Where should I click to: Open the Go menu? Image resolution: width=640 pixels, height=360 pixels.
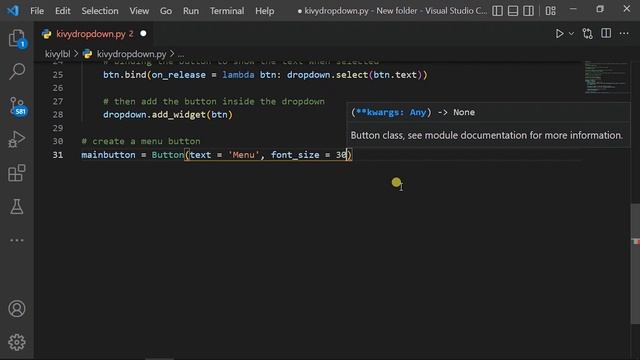(x=166, y=11)
